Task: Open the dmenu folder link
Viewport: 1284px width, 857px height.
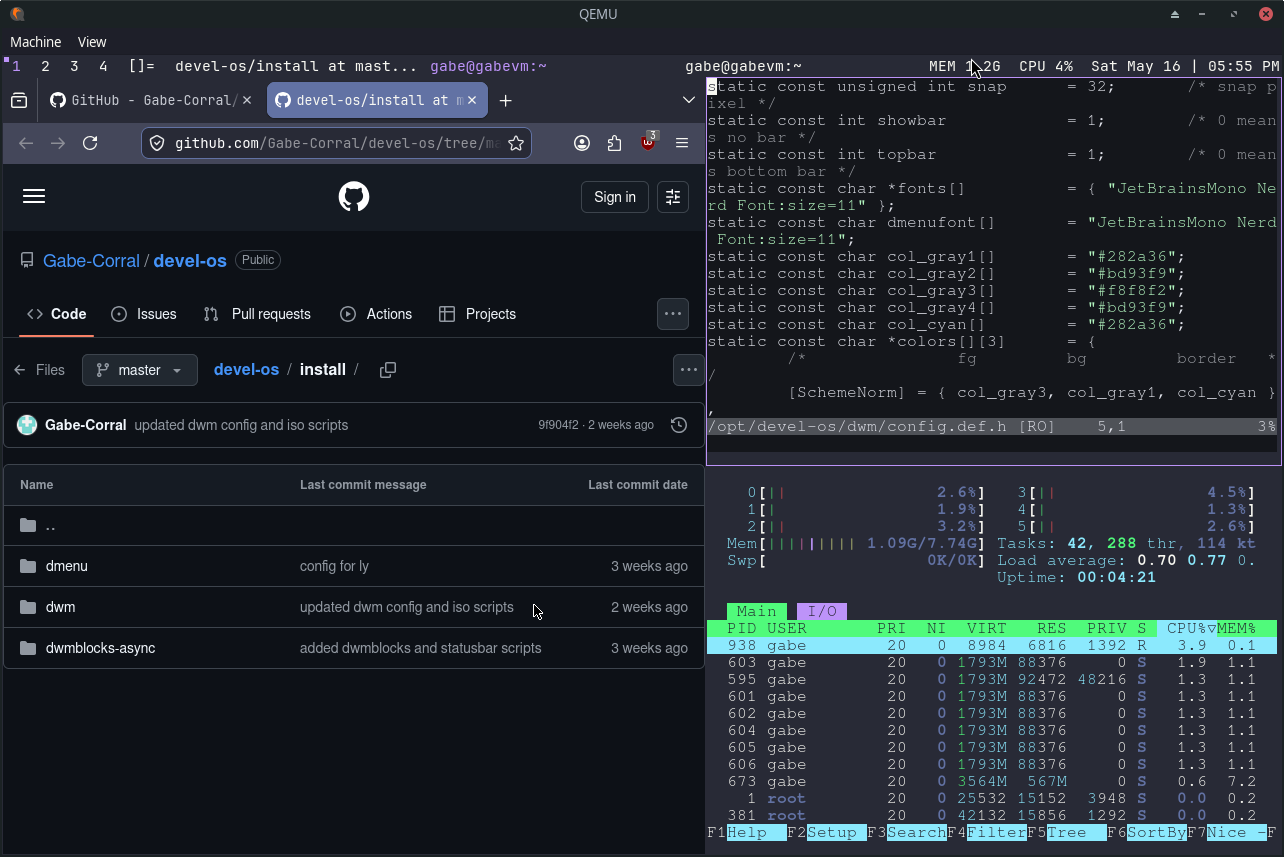Action: point(67,566)
